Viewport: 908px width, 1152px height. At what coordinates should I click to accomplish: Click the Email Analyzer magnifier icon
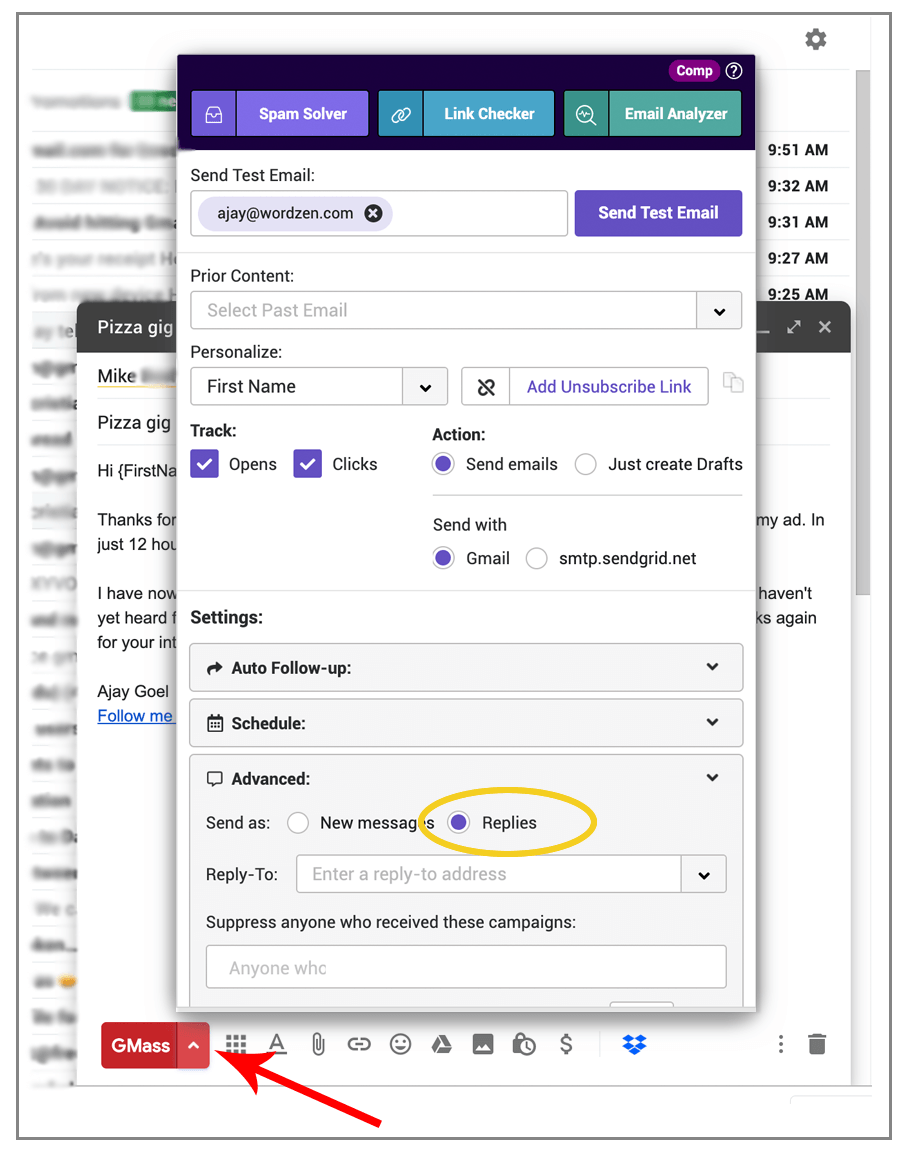pos(585,114)
